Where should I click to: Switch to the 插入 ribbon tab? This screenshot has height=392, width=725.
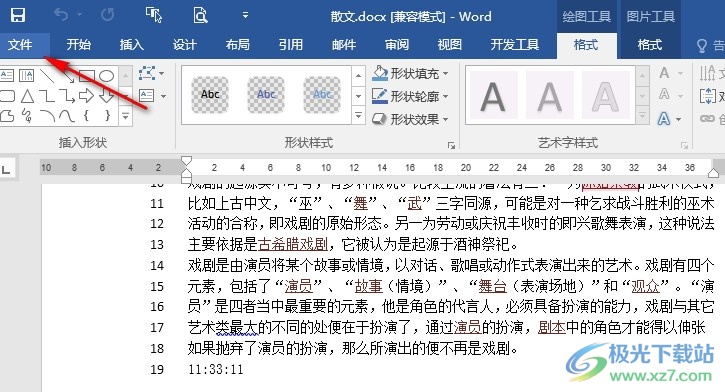132,45
